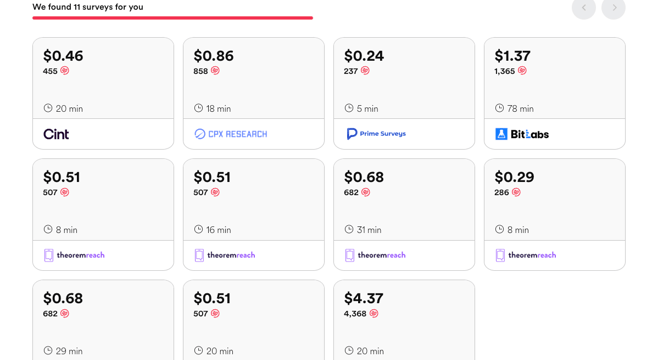Click the coin icon beside 858
Viewport: 669px width, 360px height.
coord(215,71)
